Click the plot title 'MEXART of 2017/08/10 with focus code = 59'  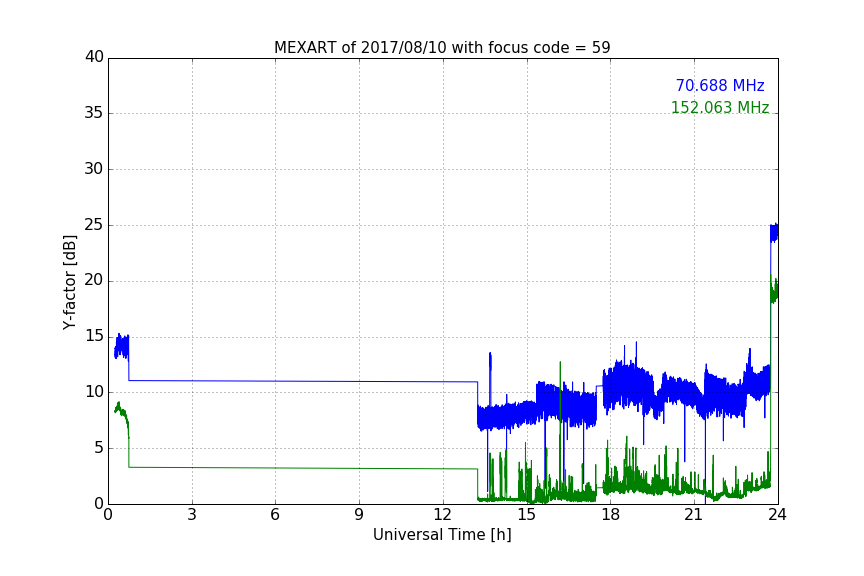click(442, 48)
